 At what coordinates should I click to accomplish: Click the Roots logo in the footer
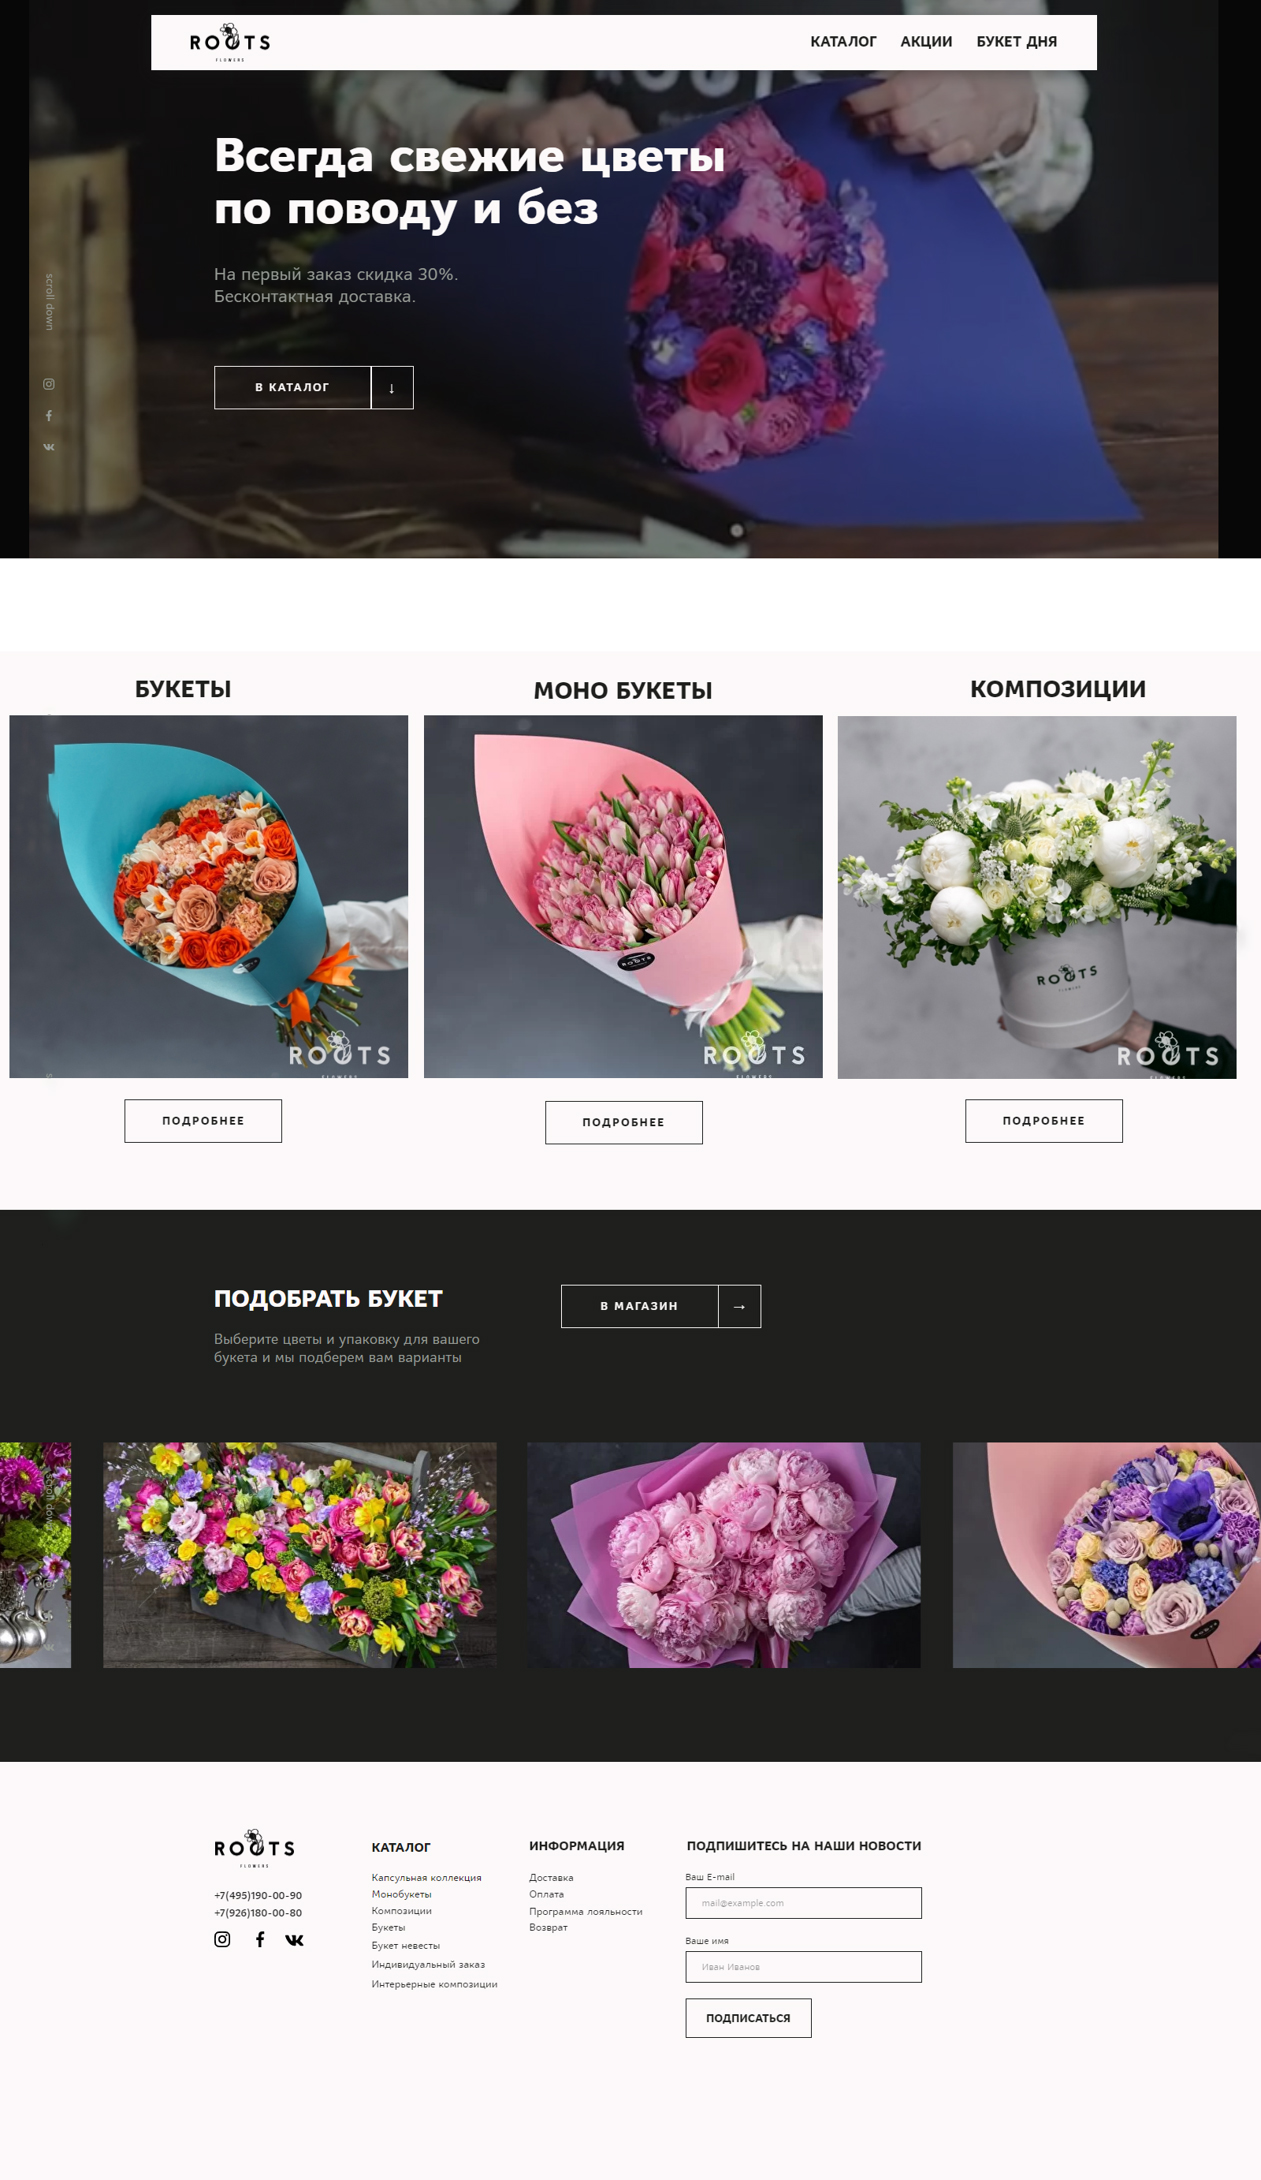(x=254, y=1849)
